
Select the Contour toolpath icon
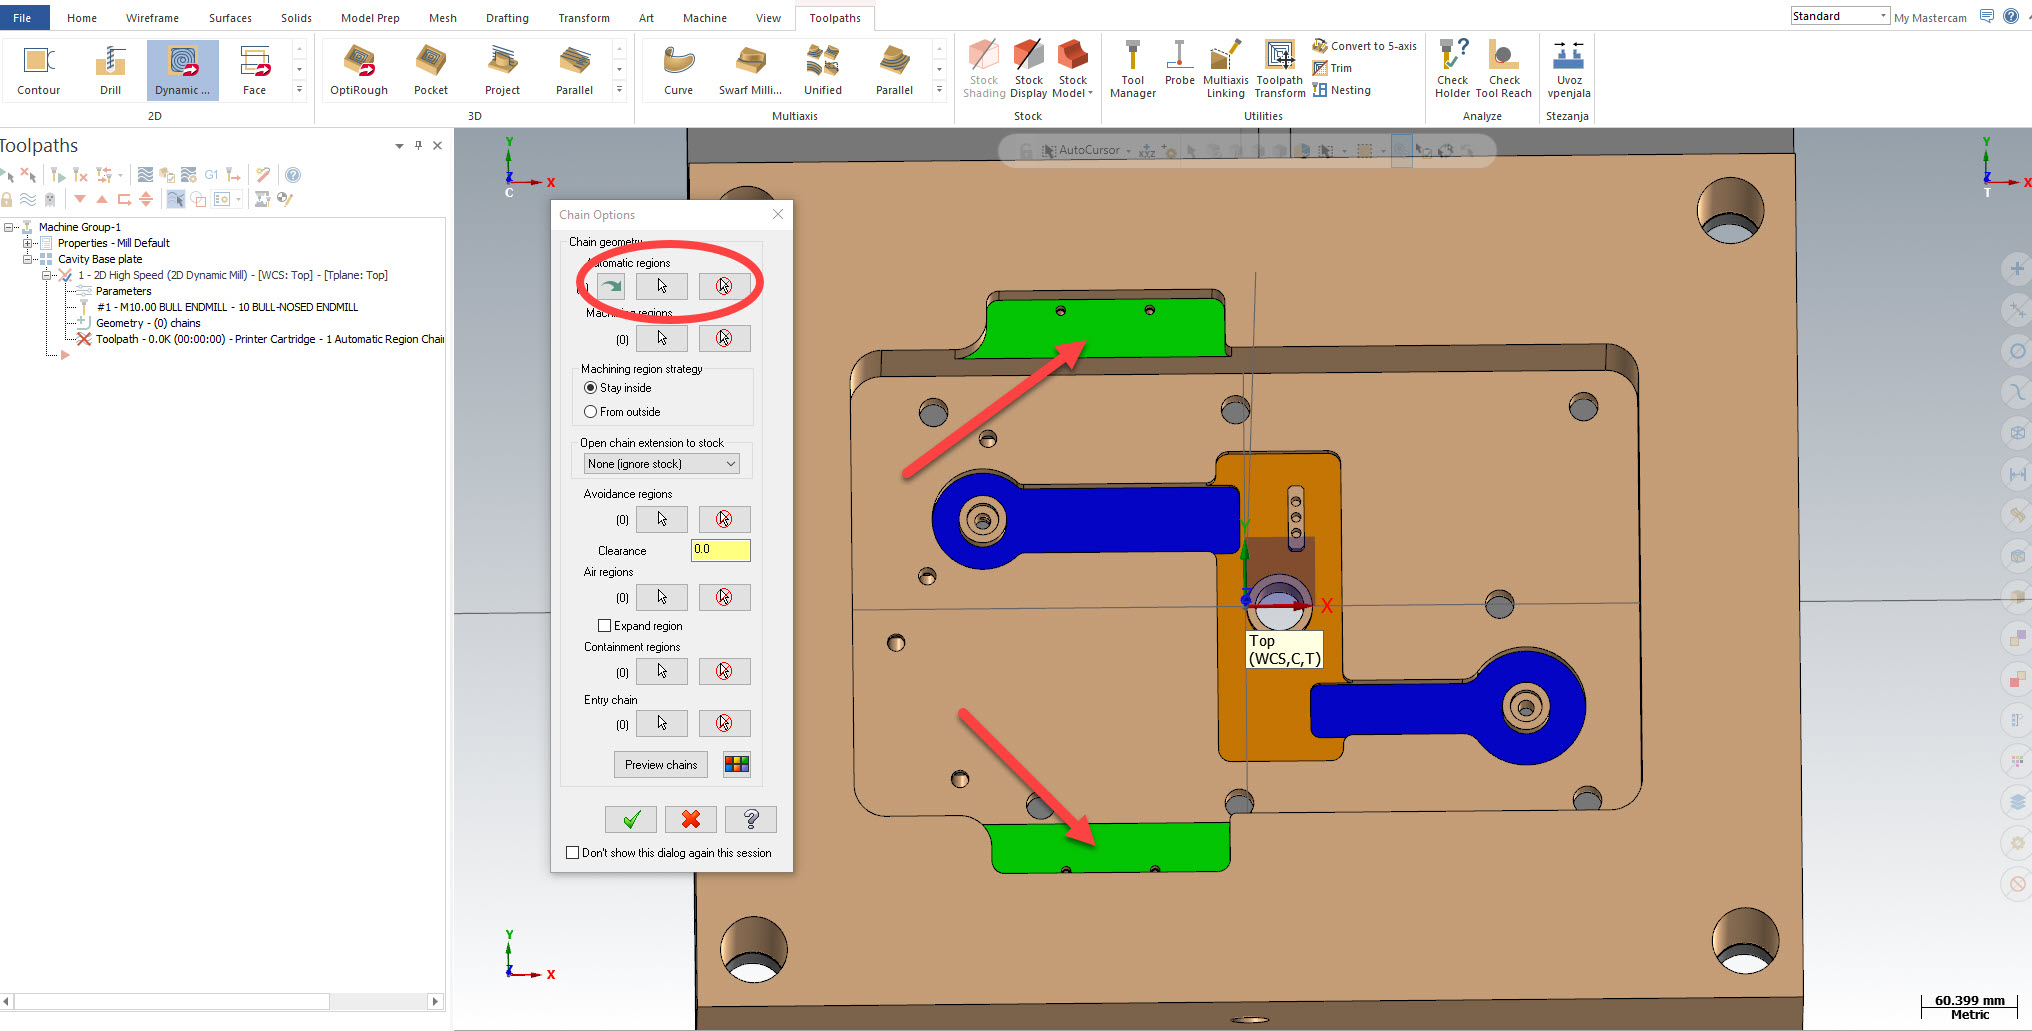click(38, 68)
